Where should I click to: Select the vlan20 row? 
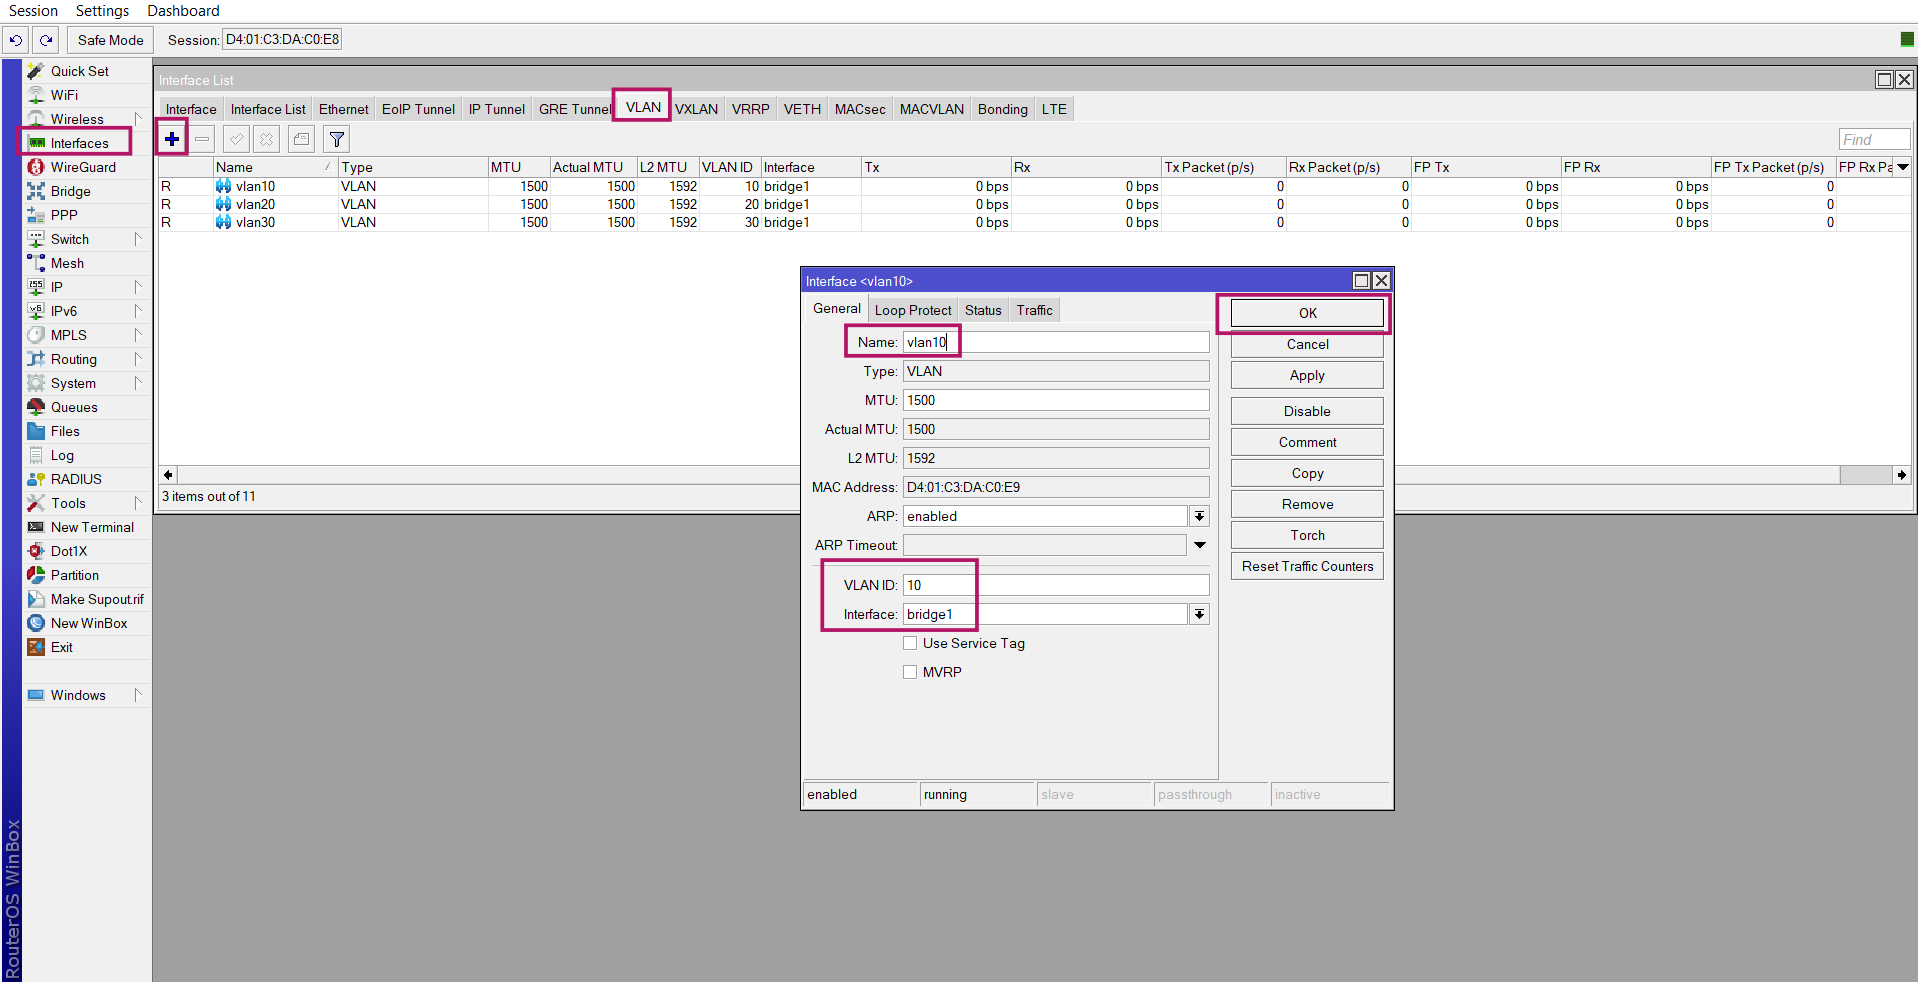[1034, 204]
